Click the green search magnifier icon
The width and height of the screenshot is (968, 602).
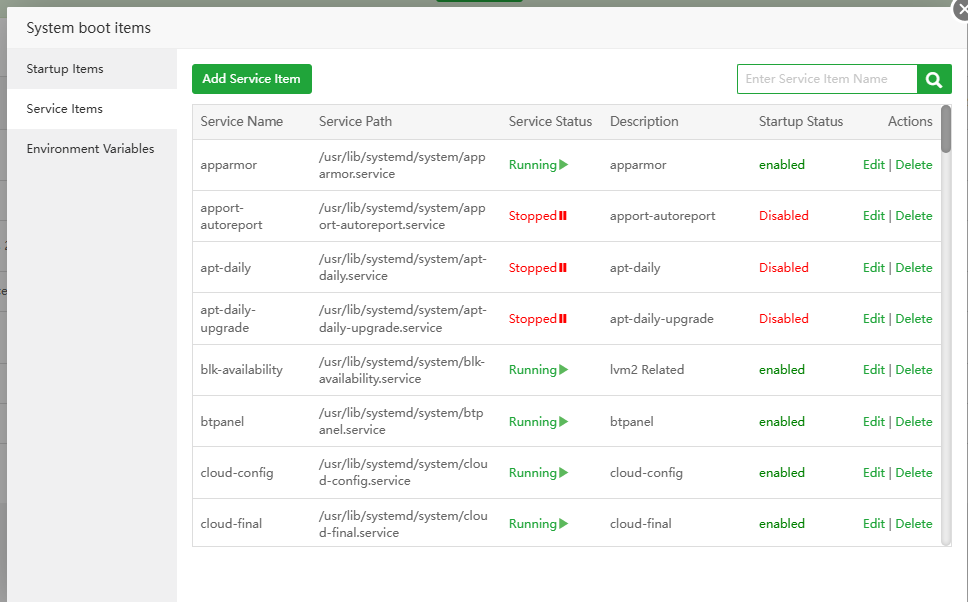point(934,79)
